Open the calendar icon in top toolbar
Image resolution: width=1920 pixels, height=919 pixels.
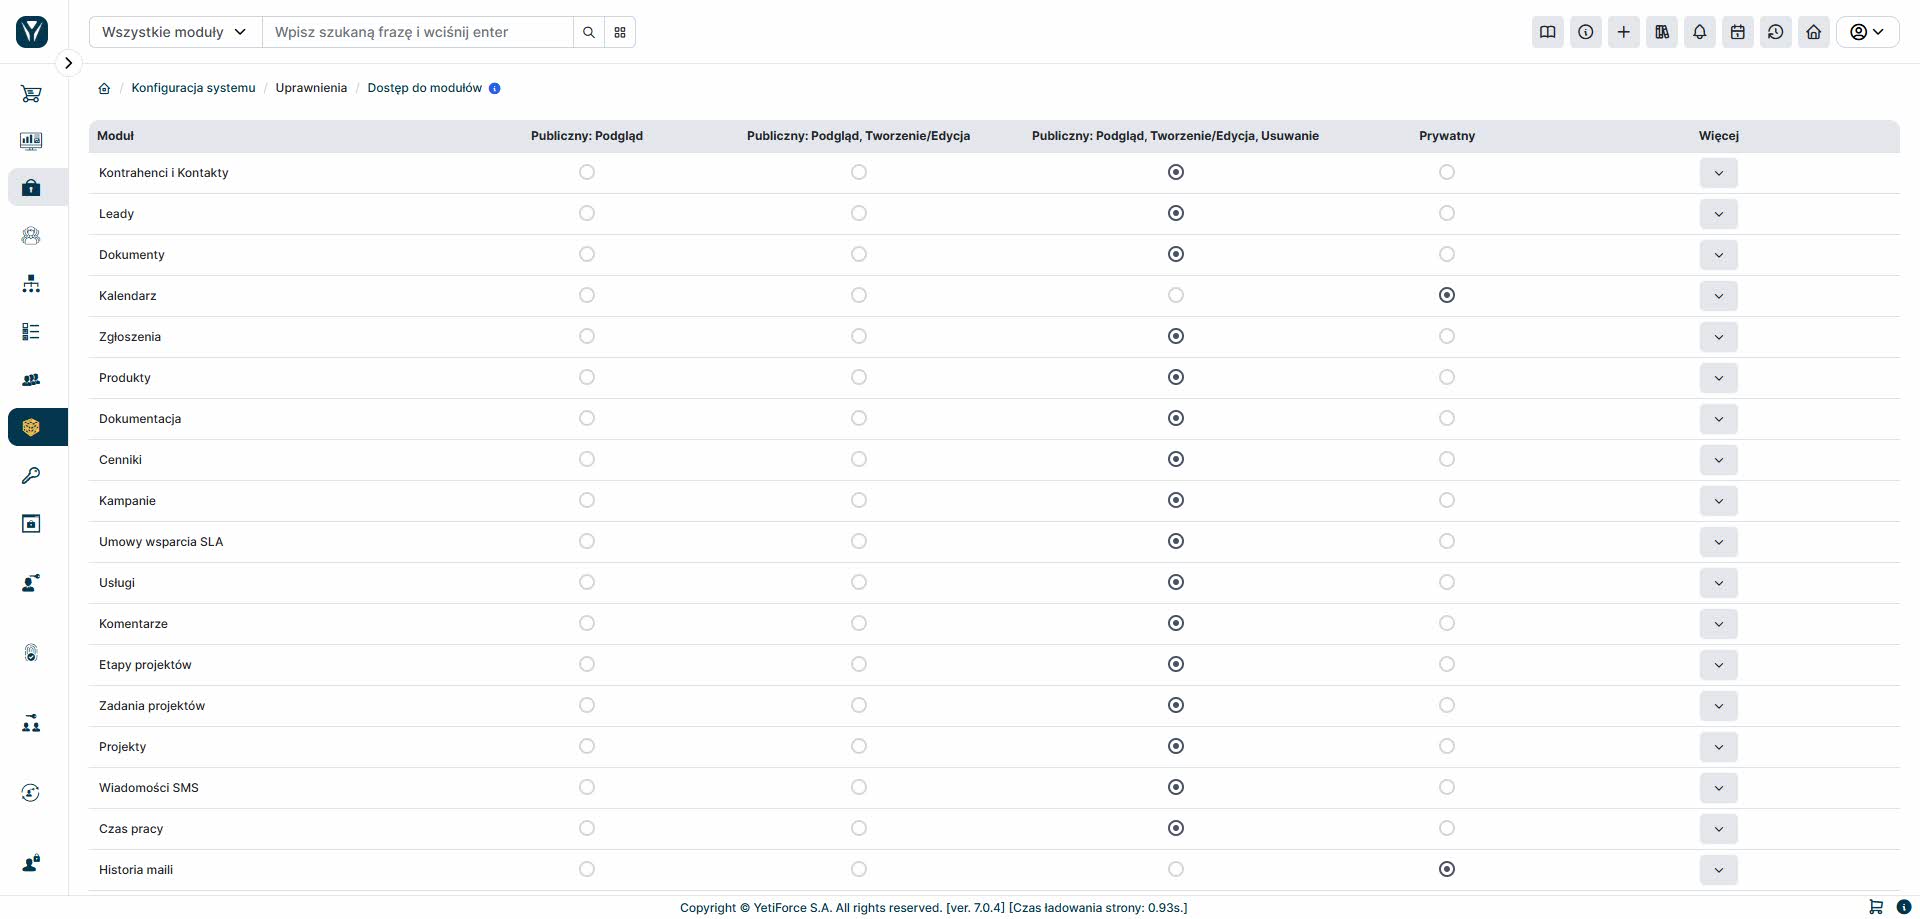1738,32
